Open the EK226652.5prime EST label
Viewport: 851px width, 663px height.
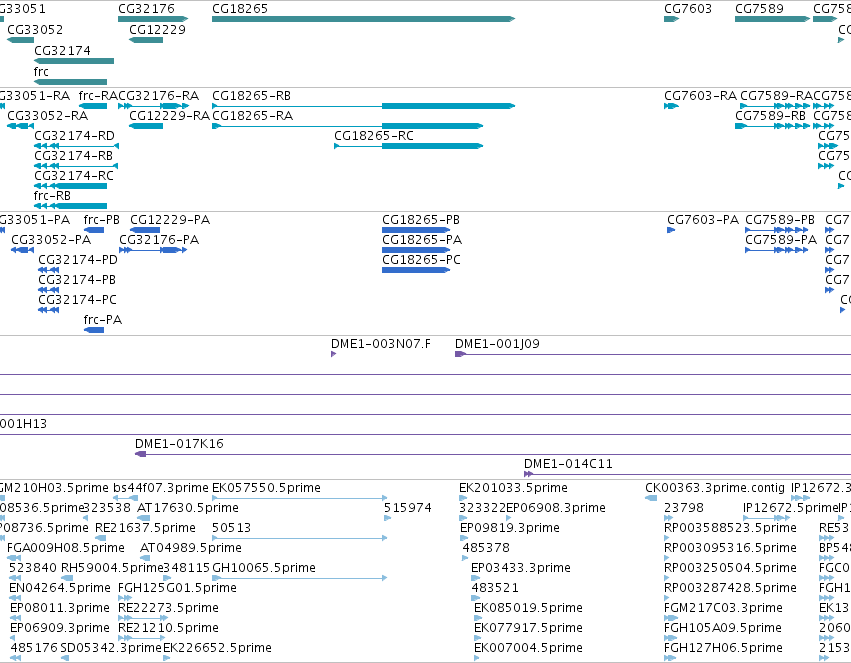pyautogui.click(x=217, y=648)
